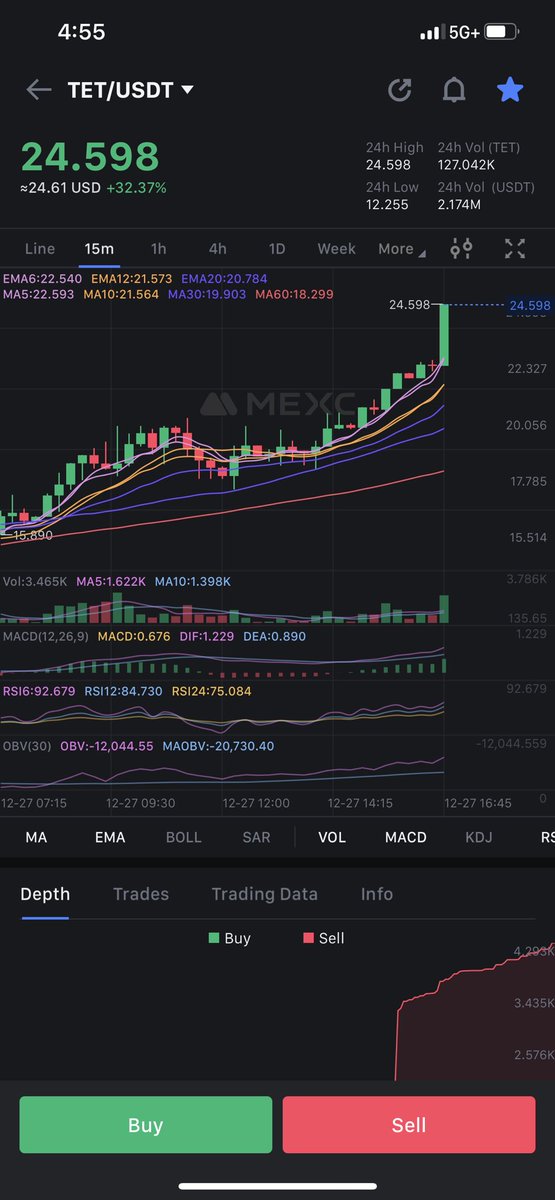Select the 1h timeframe
This screenshot has width=555, height=1200.
point(158,249)
